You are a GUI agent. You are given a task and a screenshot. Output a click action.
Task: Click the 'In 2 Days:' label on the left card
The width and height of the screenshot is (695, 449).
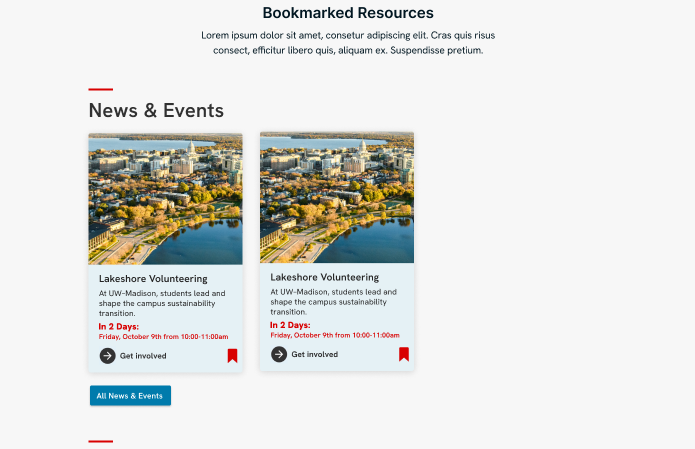[x=119, y=327]
